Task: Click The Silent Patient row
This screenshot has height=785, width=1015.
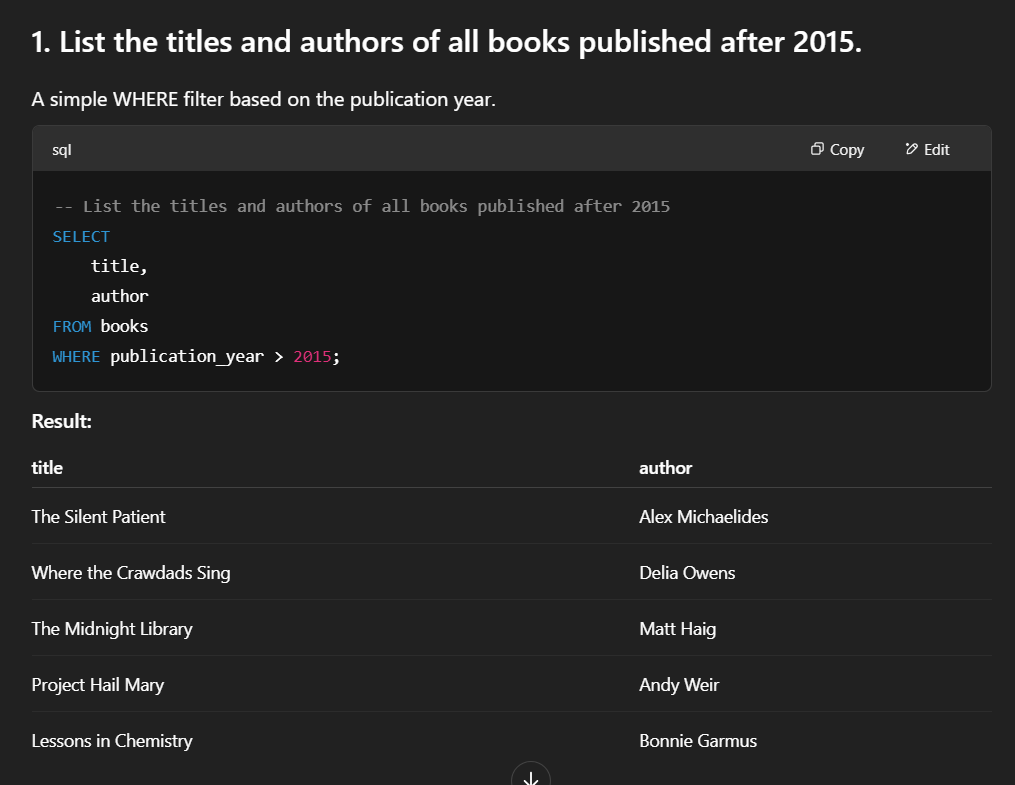Action: 98,517
